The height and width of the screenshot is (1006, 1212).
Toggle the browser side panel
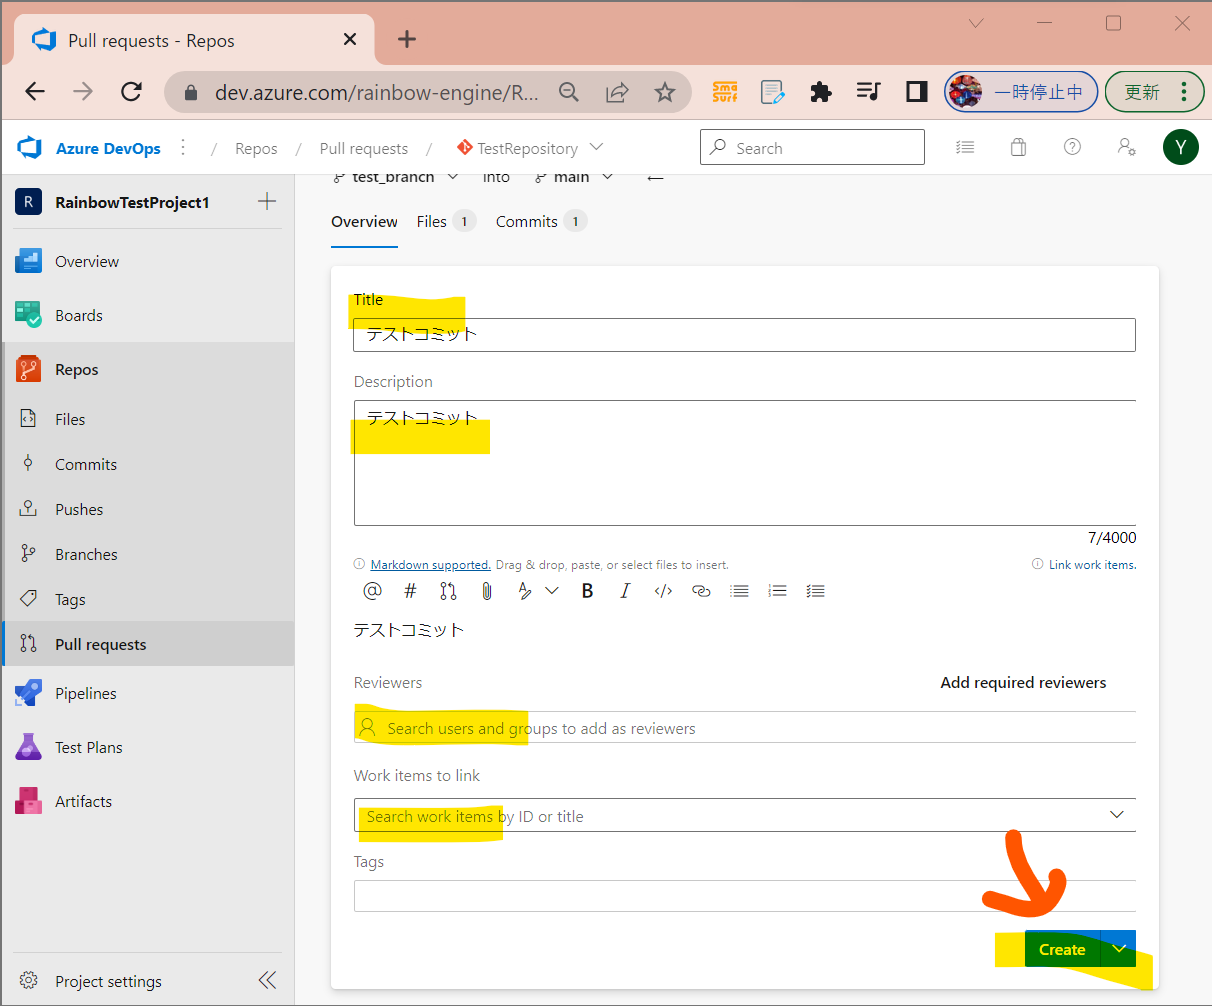(916, 92)
